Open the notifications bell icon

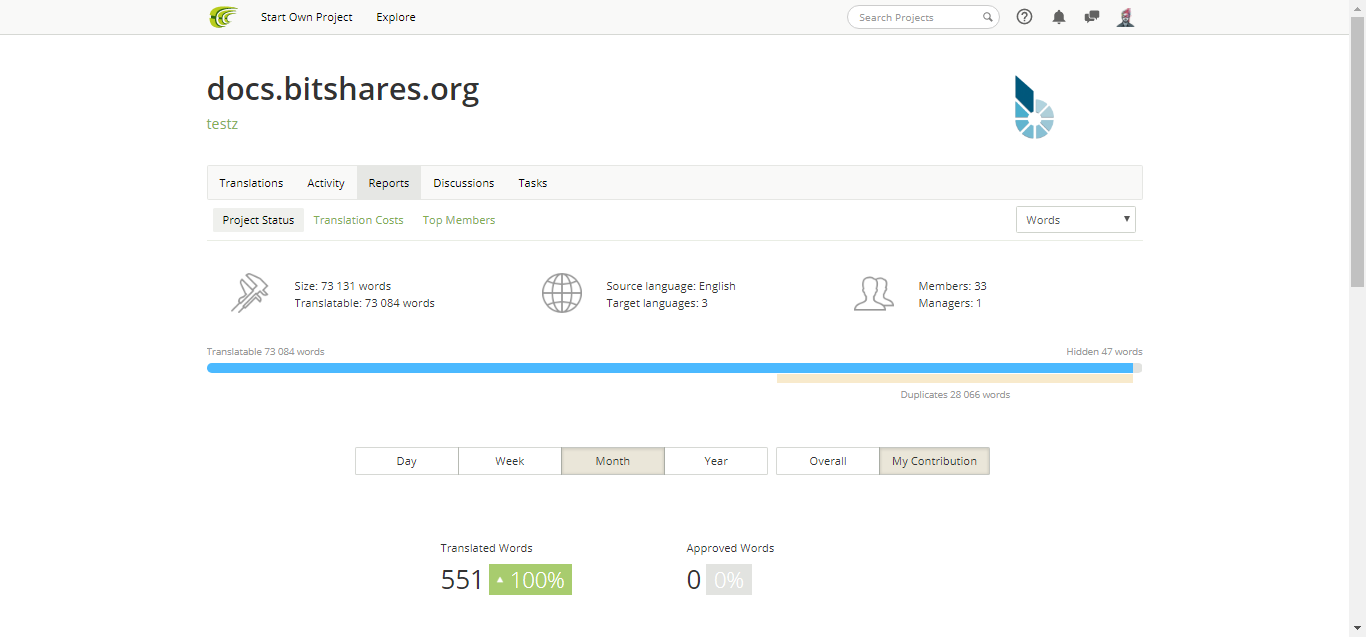(1059, 17)
